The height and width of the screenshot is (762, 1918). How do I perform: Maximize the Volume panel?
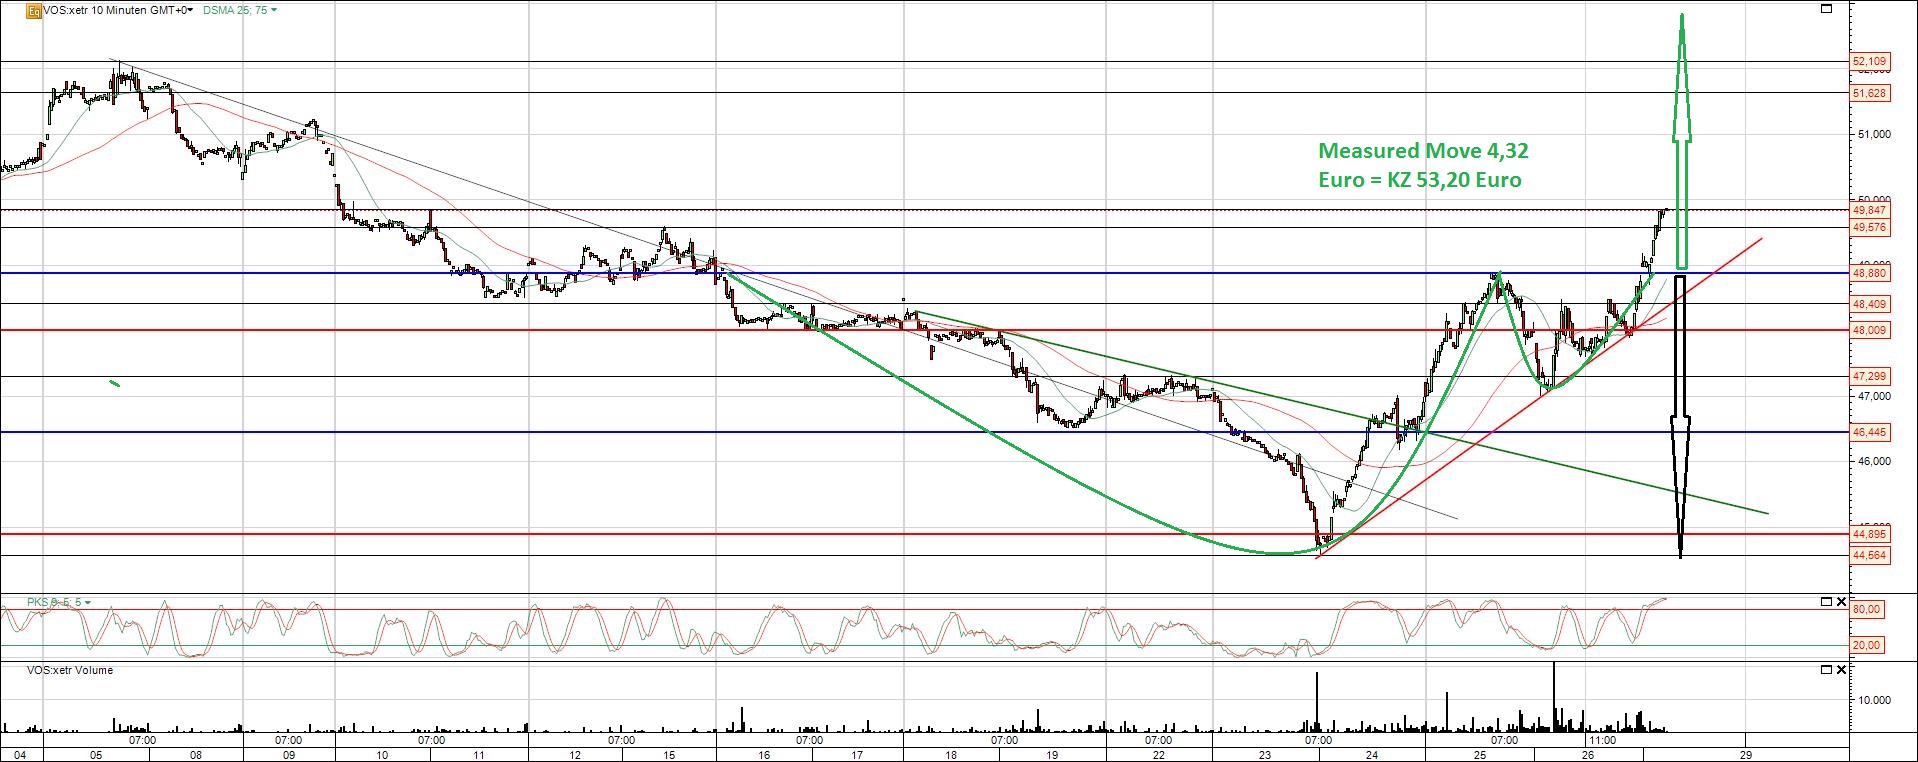1827,670
